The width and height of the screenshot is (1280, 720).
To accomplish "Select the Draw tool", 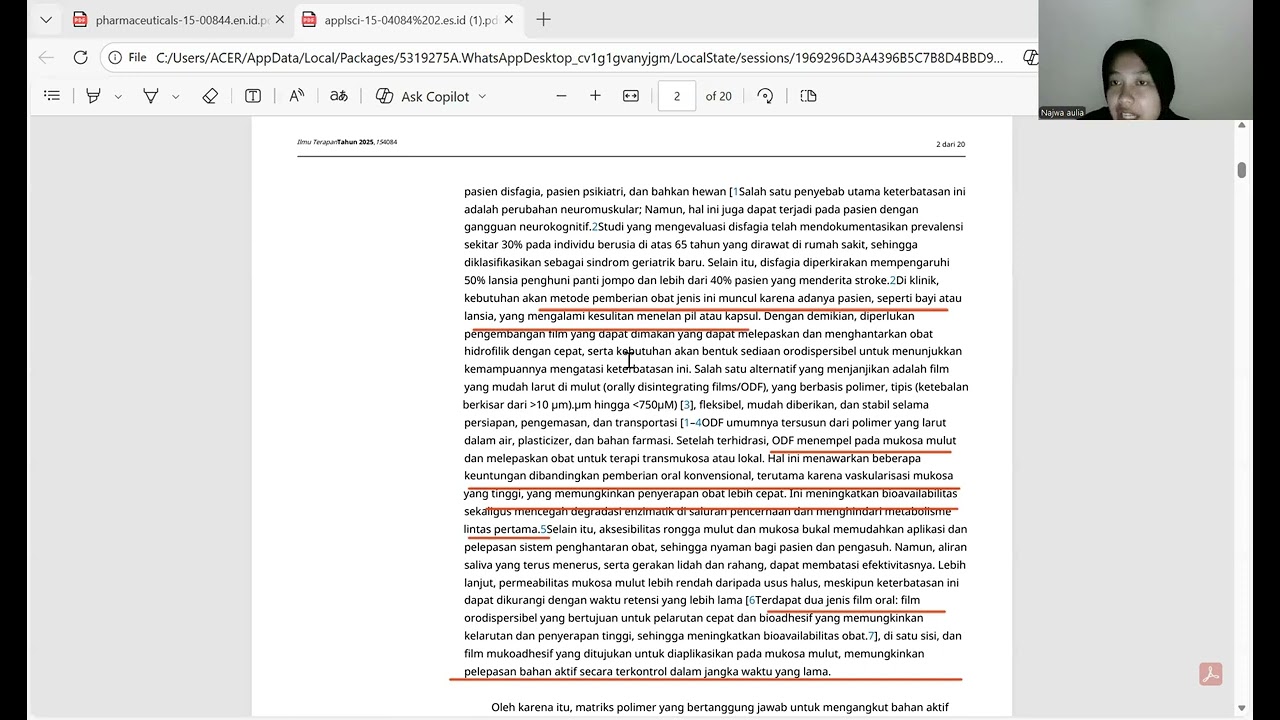I will (151, 96).
